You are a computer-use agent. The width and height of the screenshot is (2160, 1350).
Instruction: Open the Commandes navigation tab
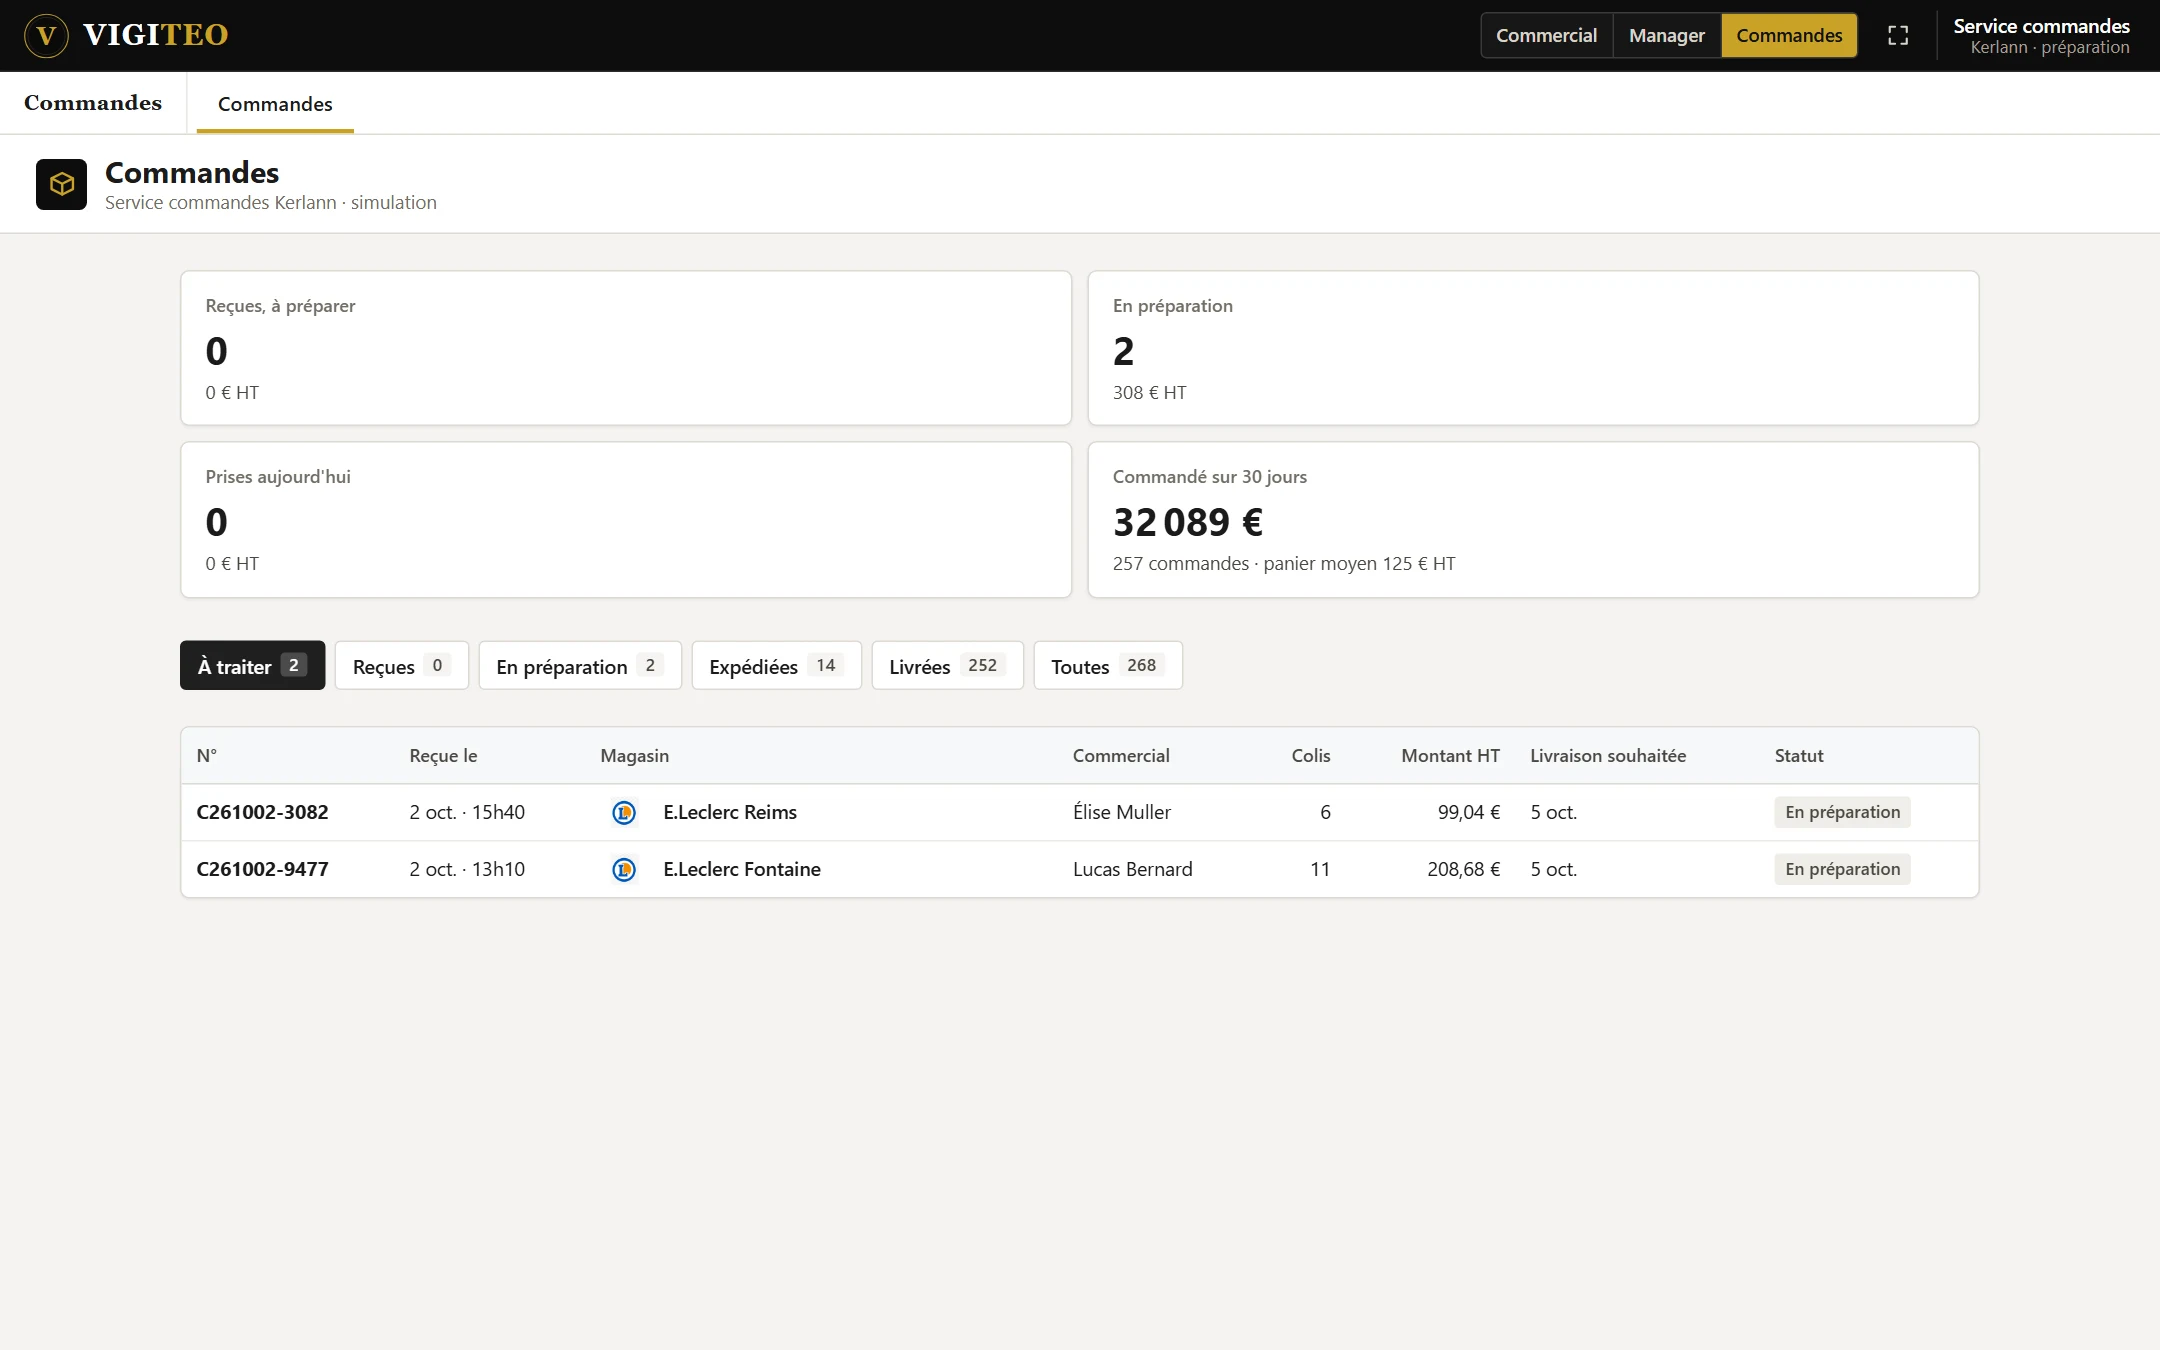coord(275,104)
